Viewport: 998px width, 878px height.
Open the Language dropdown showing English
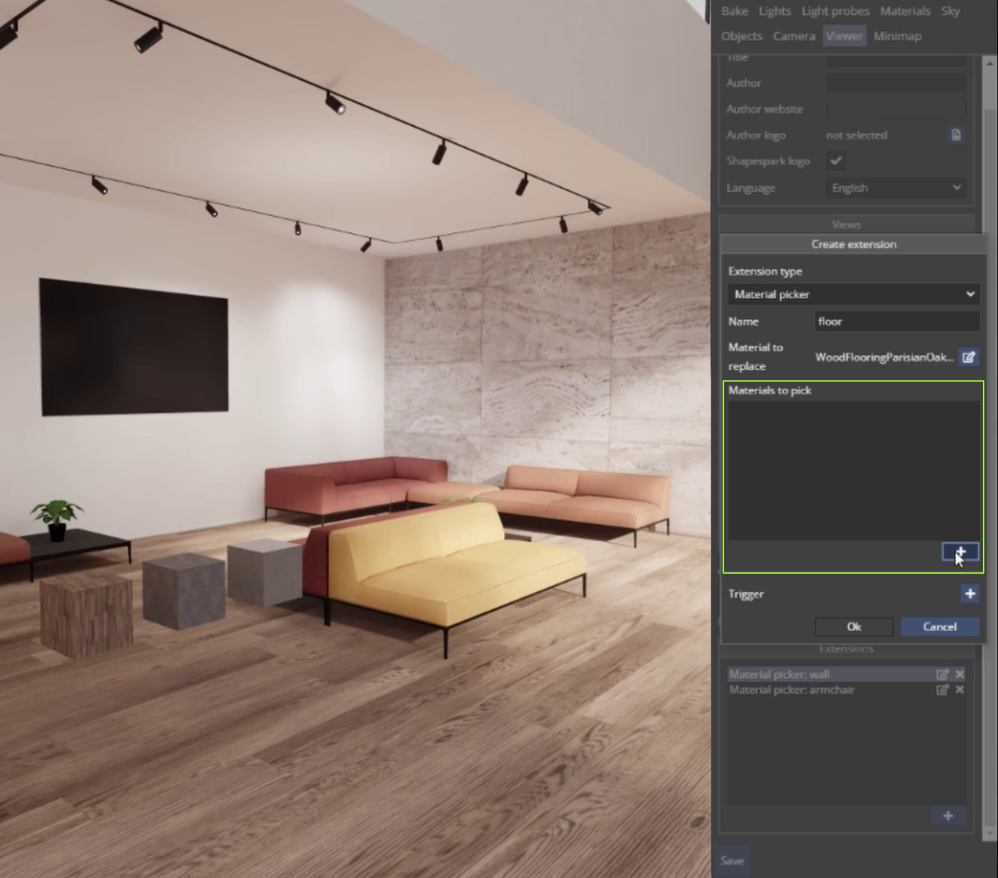click(x=896, y=188)
